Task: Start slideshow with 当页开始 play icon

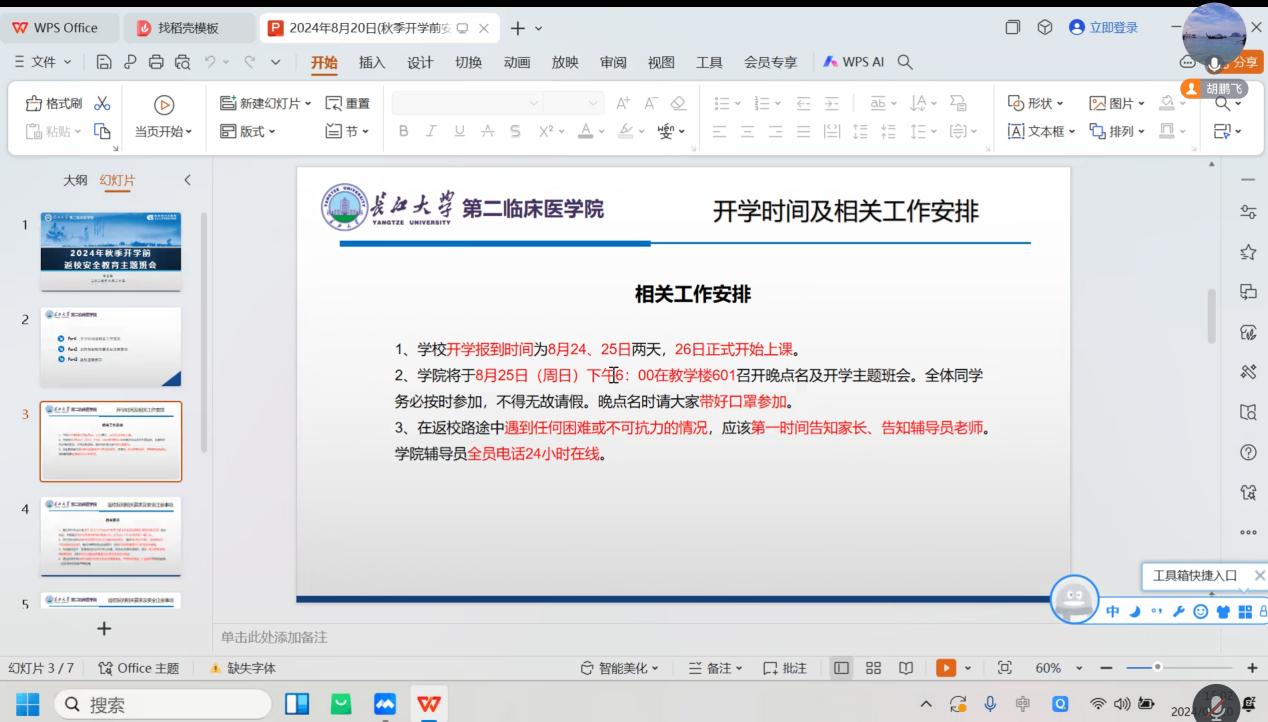Action: click(x=163, y=104)
